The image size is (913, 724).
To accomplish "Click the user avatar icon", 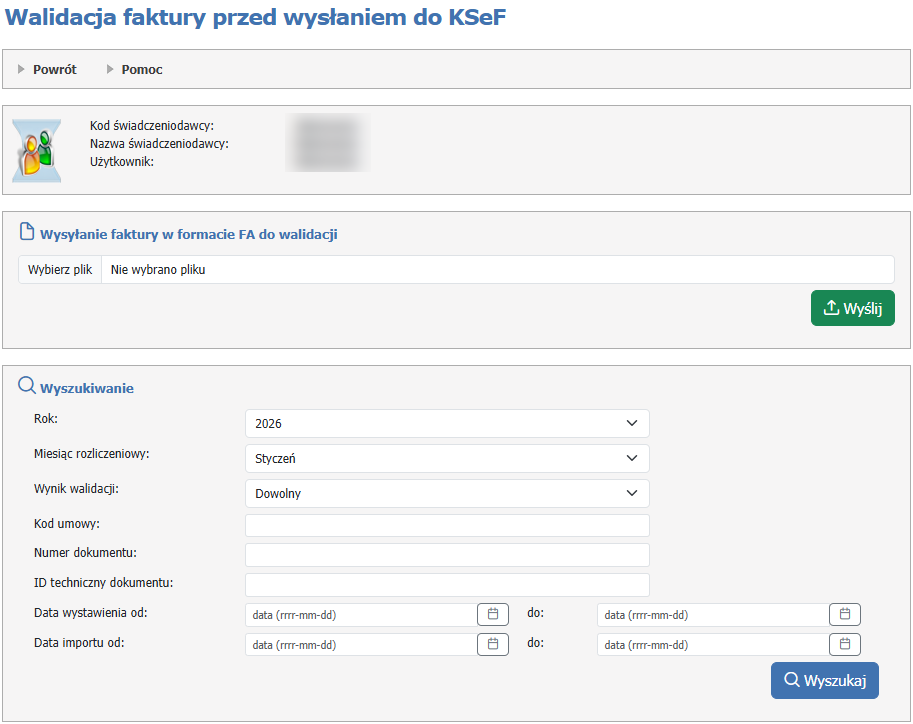I will pos(37,151).
